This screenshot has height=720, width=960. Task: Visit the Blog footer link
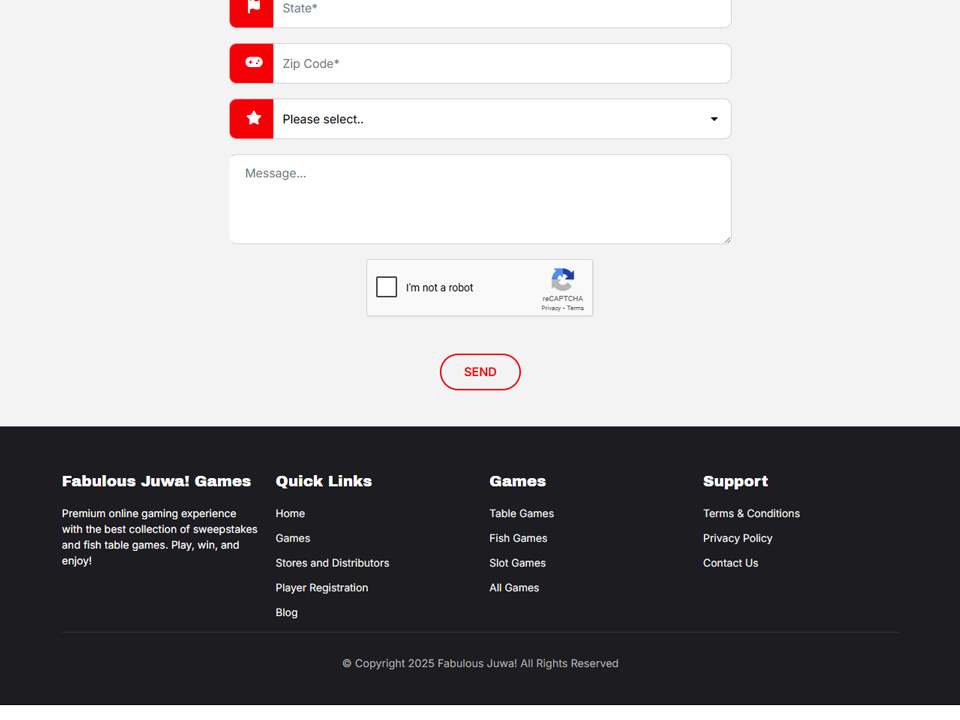click(287, 612)
